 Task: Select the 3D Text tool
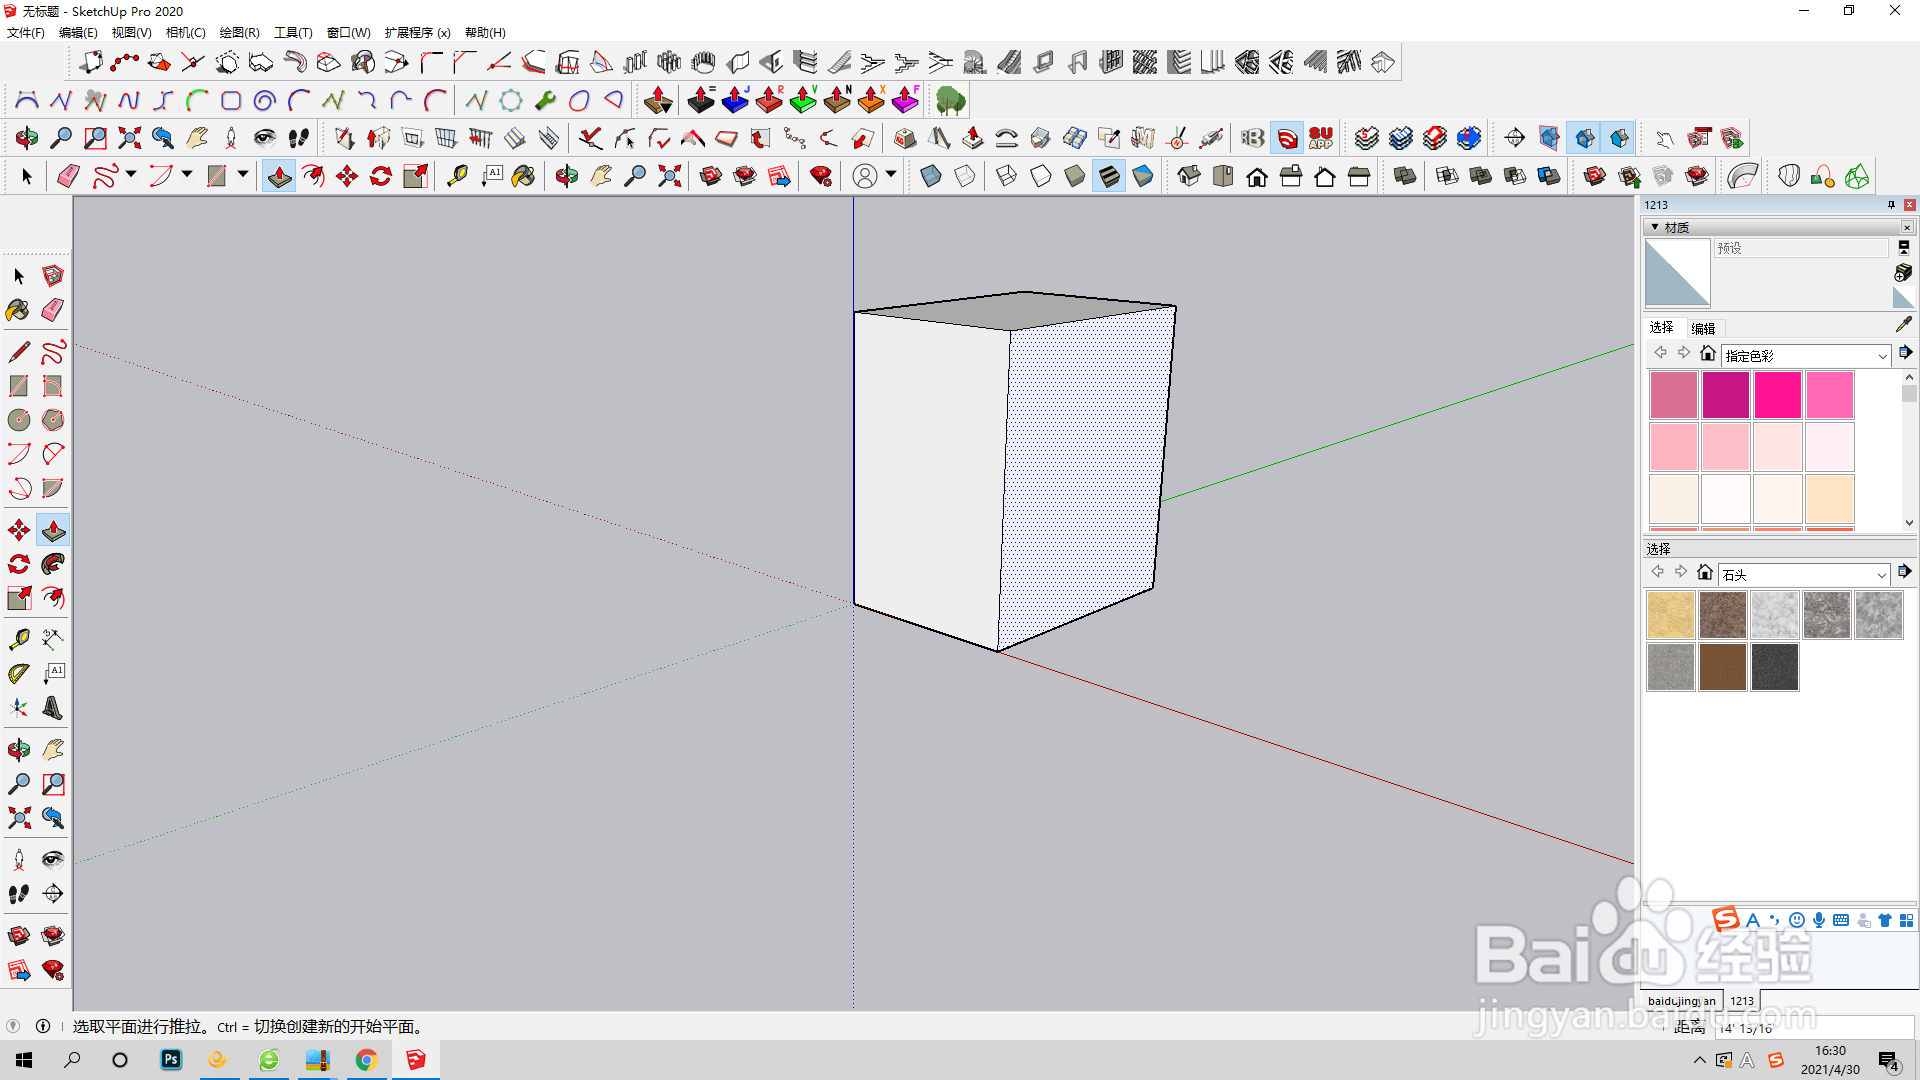click(53, 709)
